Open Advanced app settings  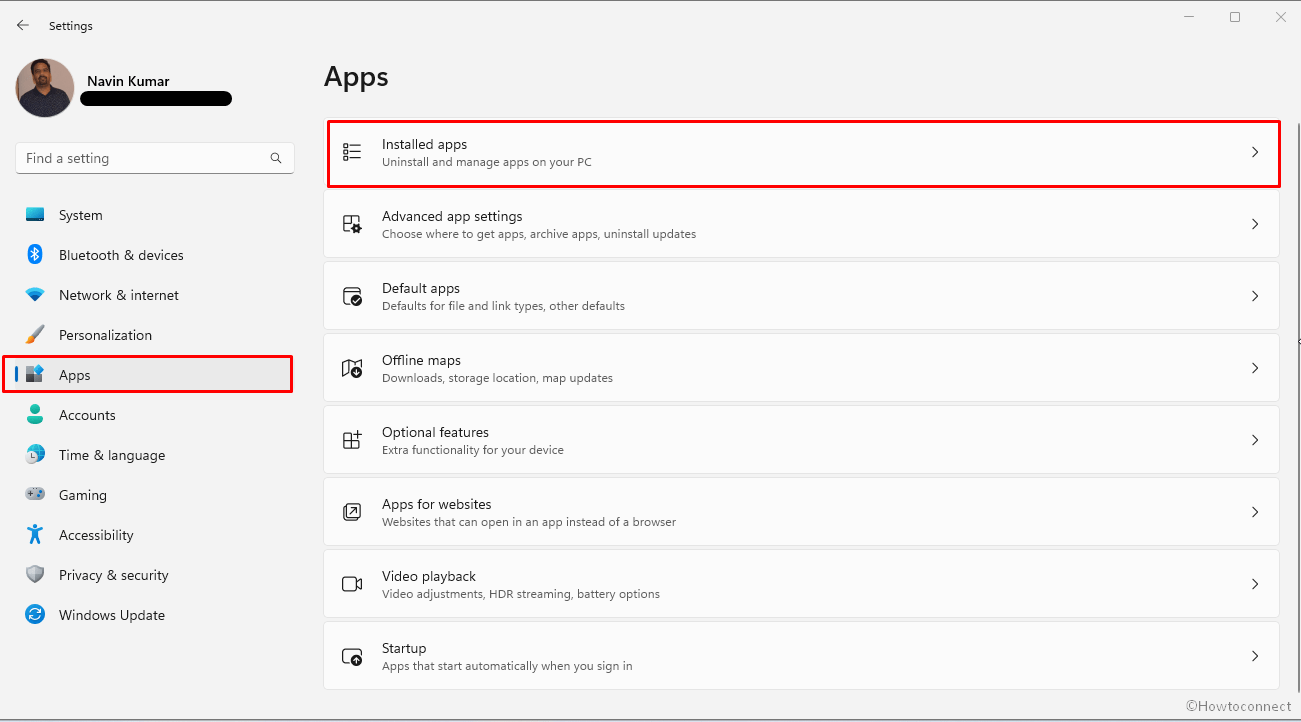point(801,224)
